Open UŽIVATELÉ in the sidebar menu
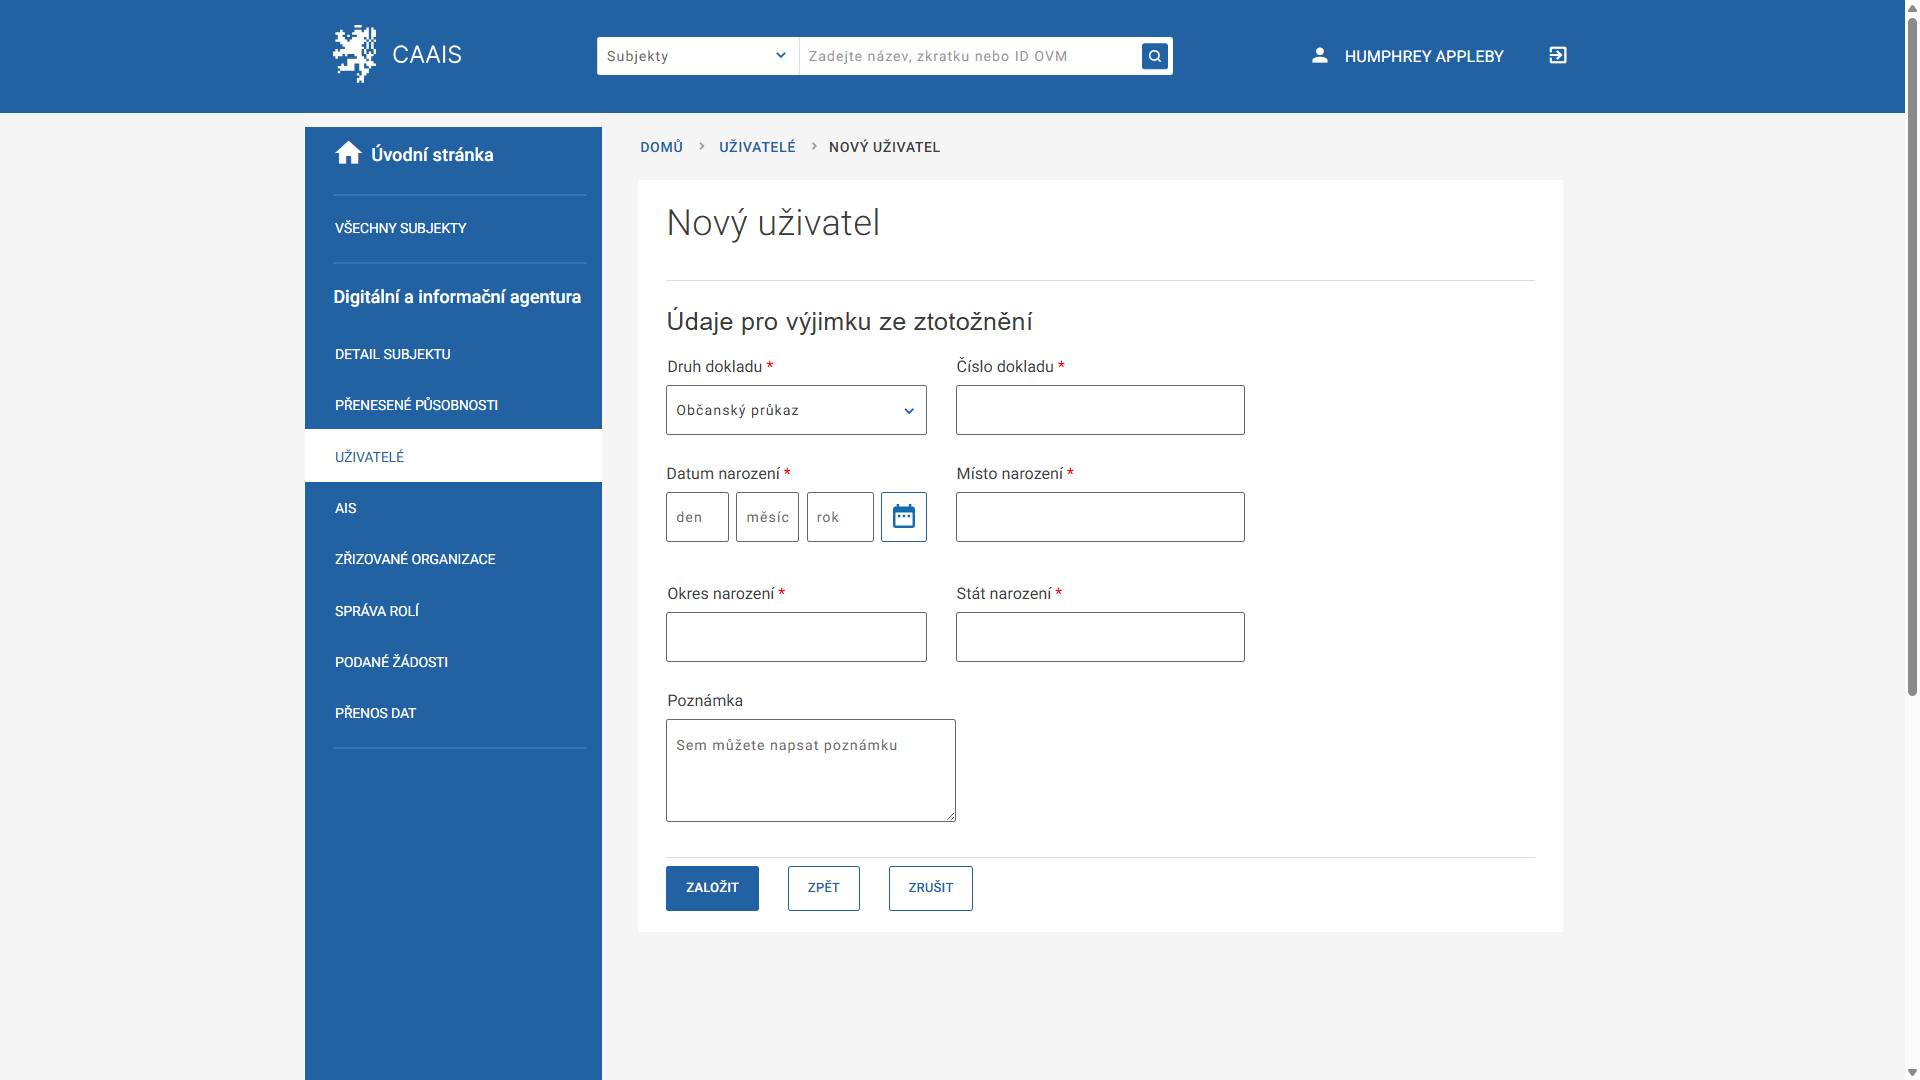The image size is (1920, 1080). (369, 457)
